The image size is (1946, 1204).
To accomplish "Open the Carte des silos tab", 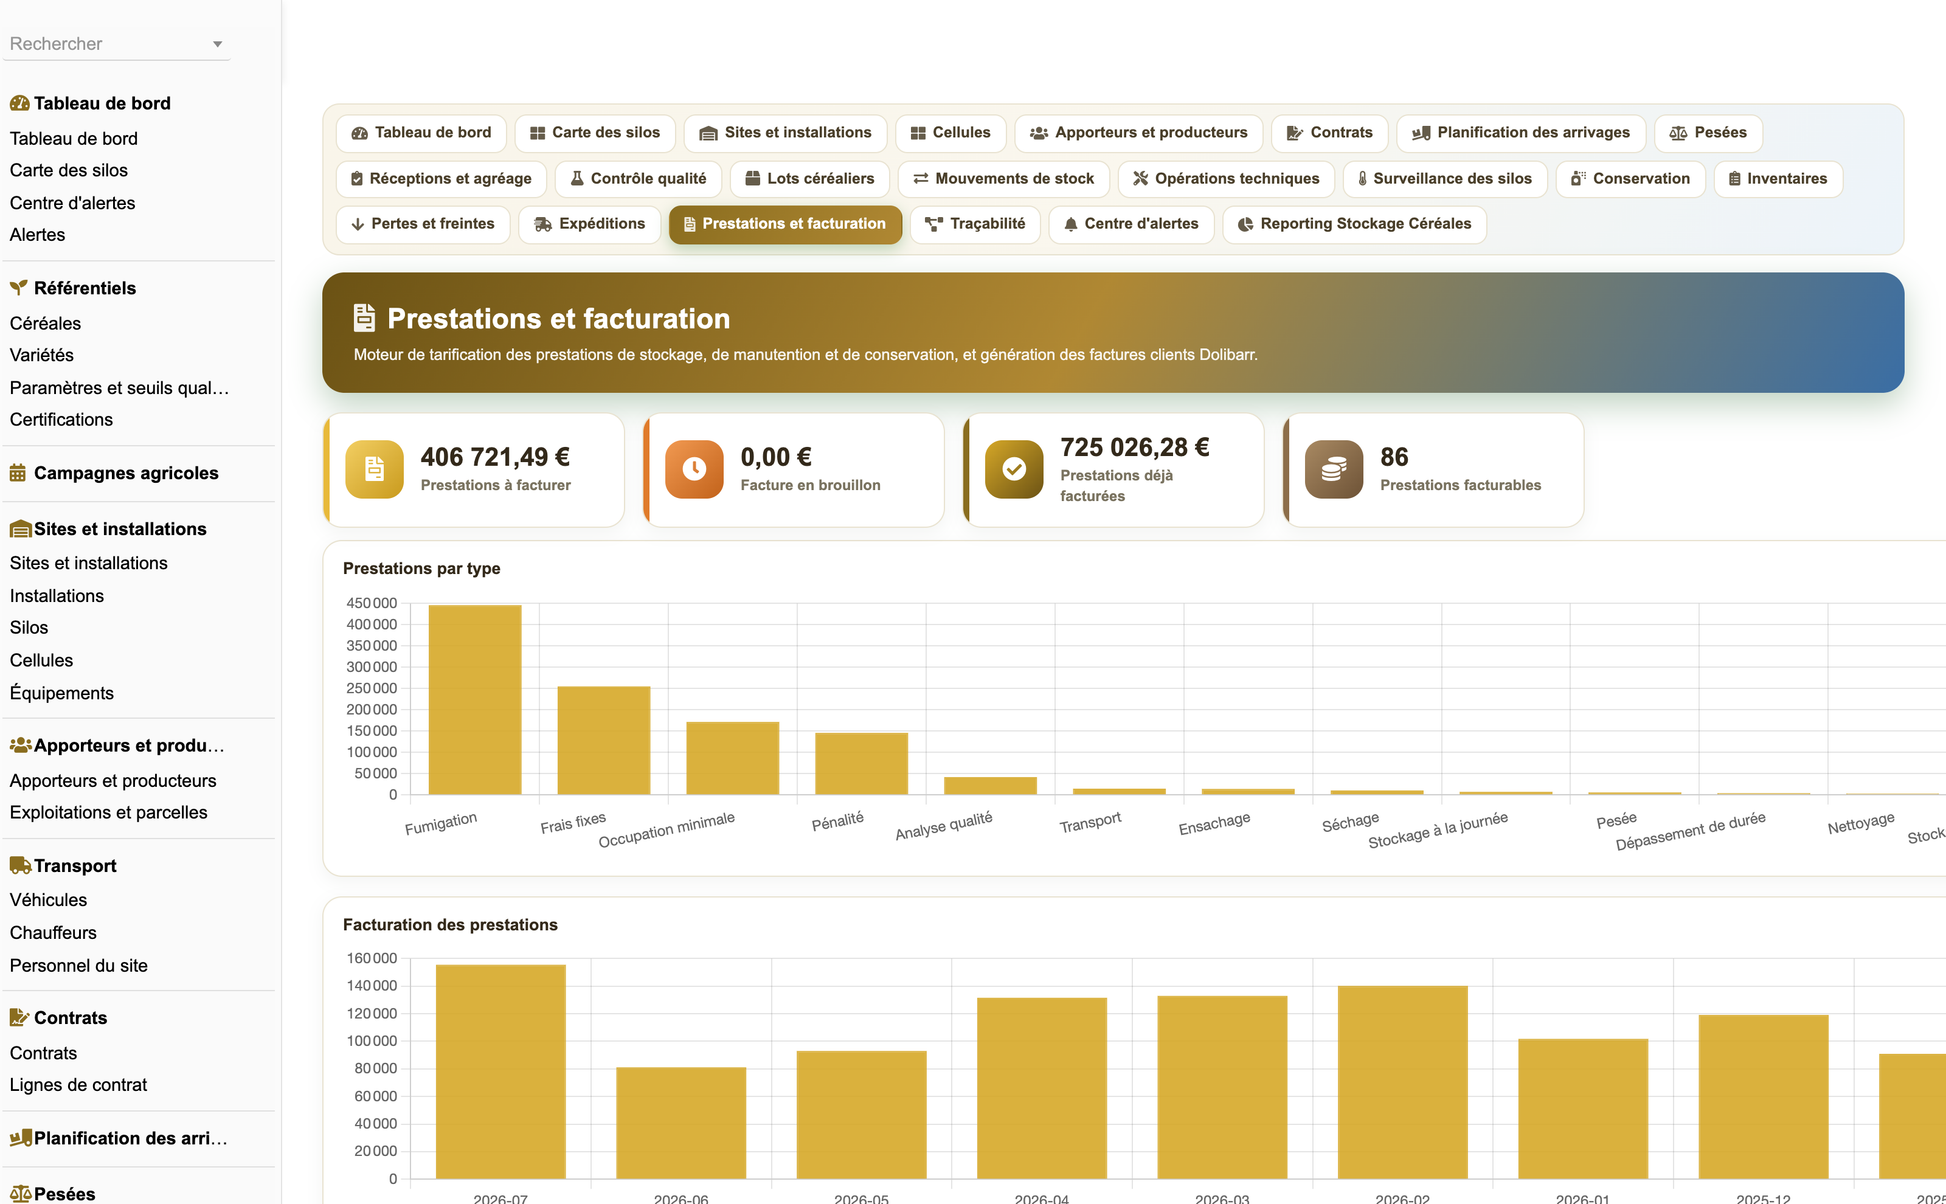I will (x=595, y=133).
